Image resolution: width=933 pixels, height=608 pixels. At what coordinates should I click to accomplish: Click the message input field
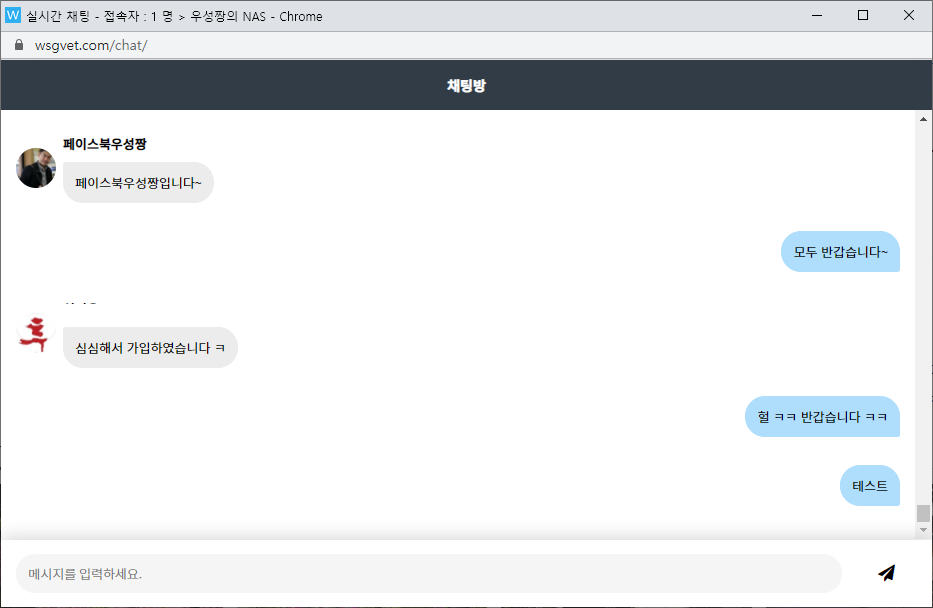pos(428,573)
